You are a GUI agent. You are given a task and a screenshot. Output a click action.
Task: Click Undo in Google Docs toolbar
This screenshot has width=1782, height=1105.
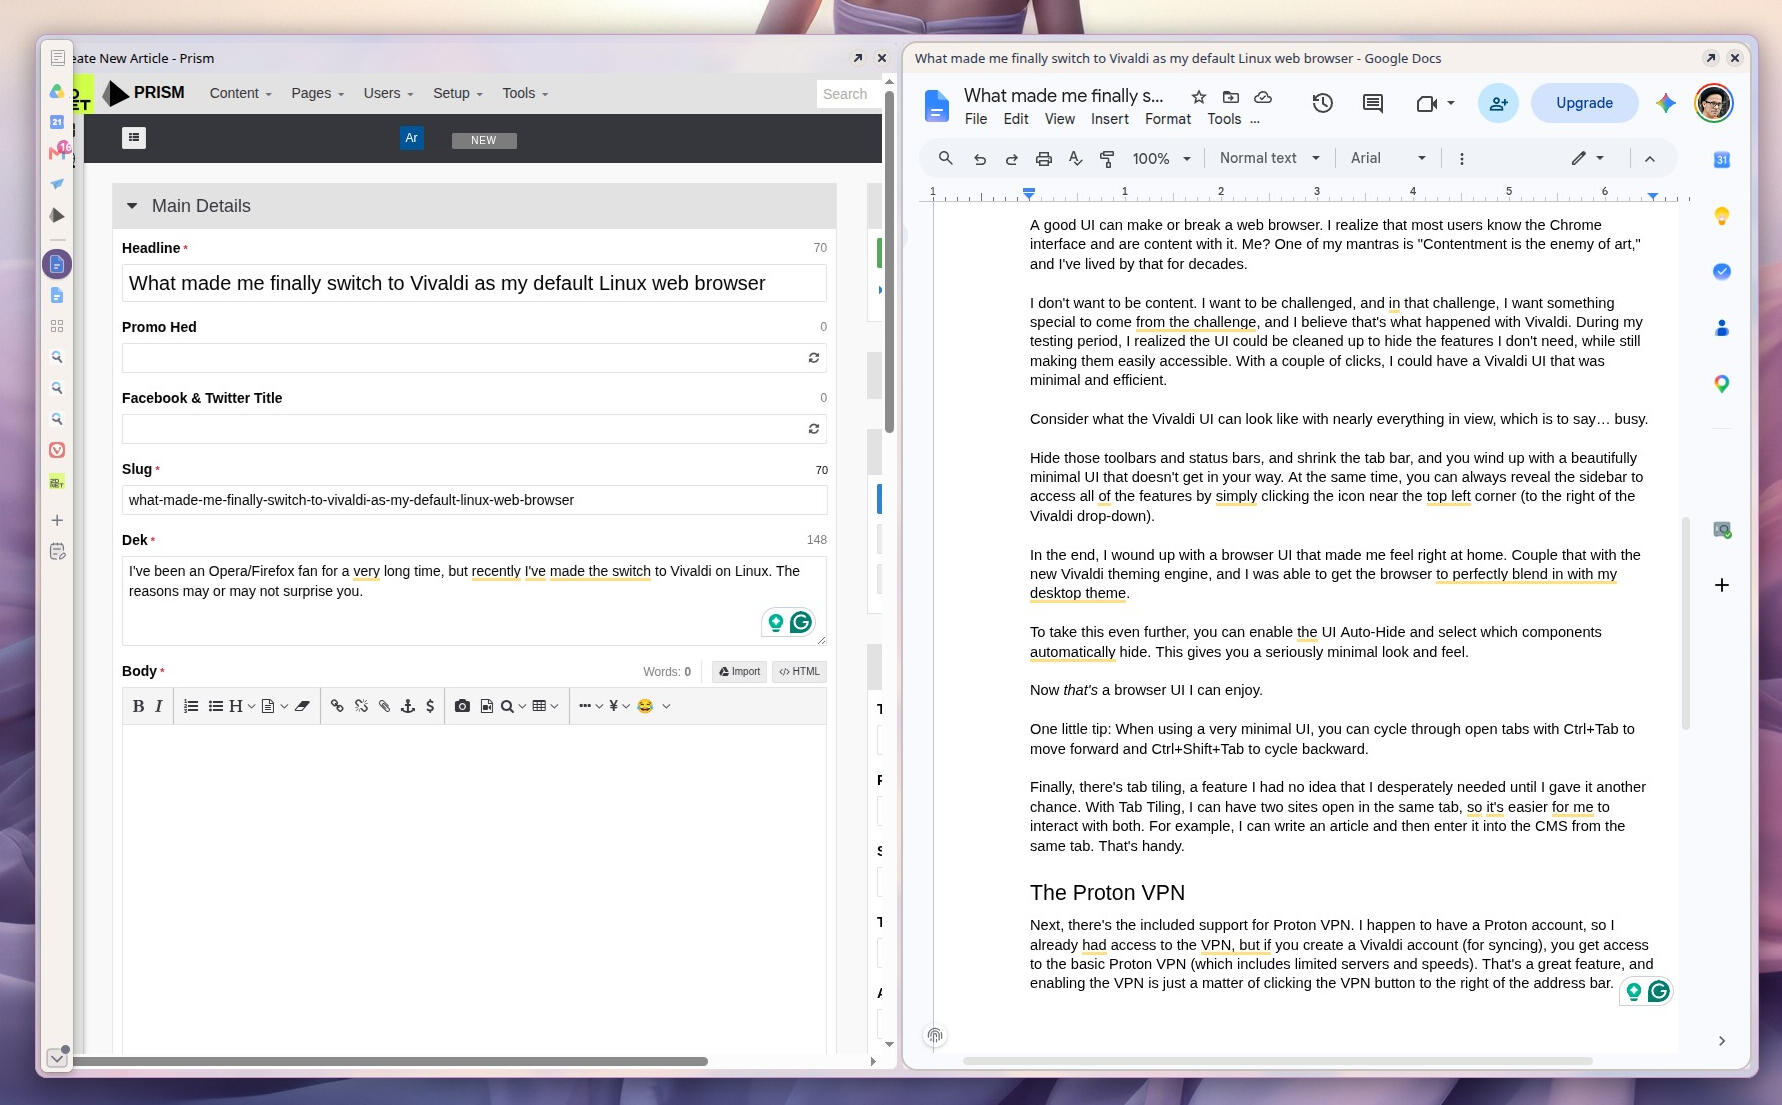tap(980, 159)
